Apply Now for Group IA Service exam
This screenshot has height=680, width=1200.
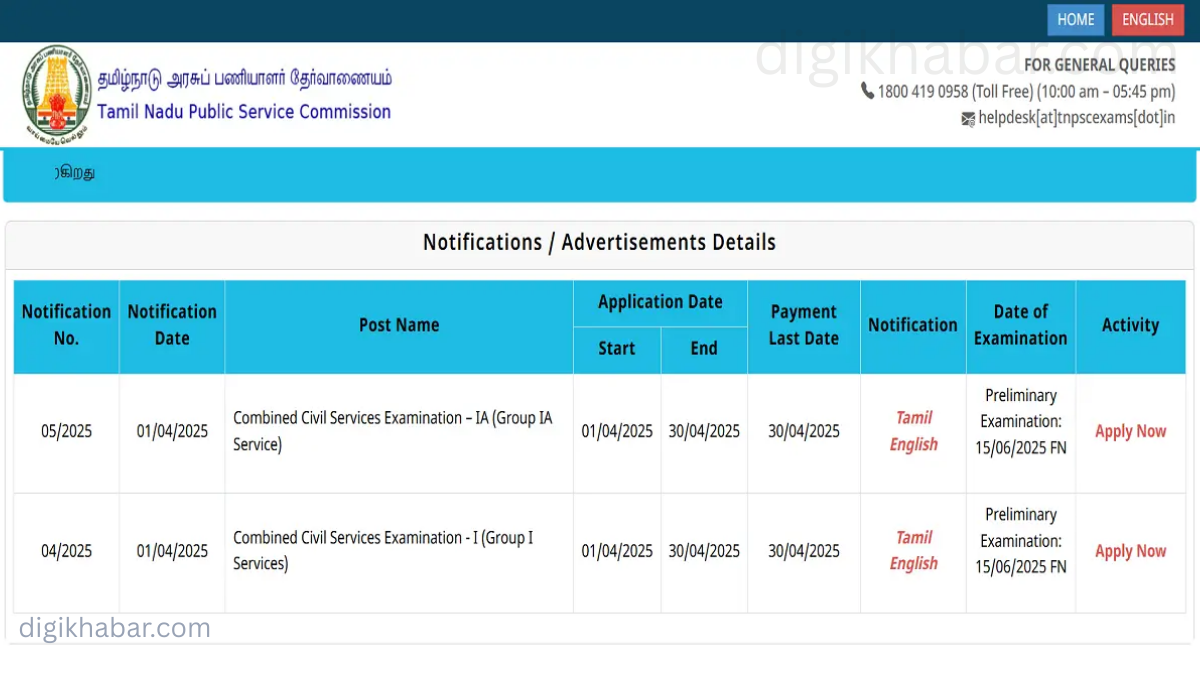pos(1130,432)
